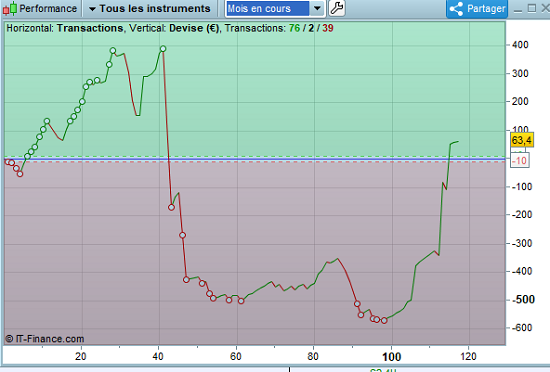This screenshot has width=550, height=372.
Task: Click the Transactions horizontal axis label
Action: tap(90, 28)
